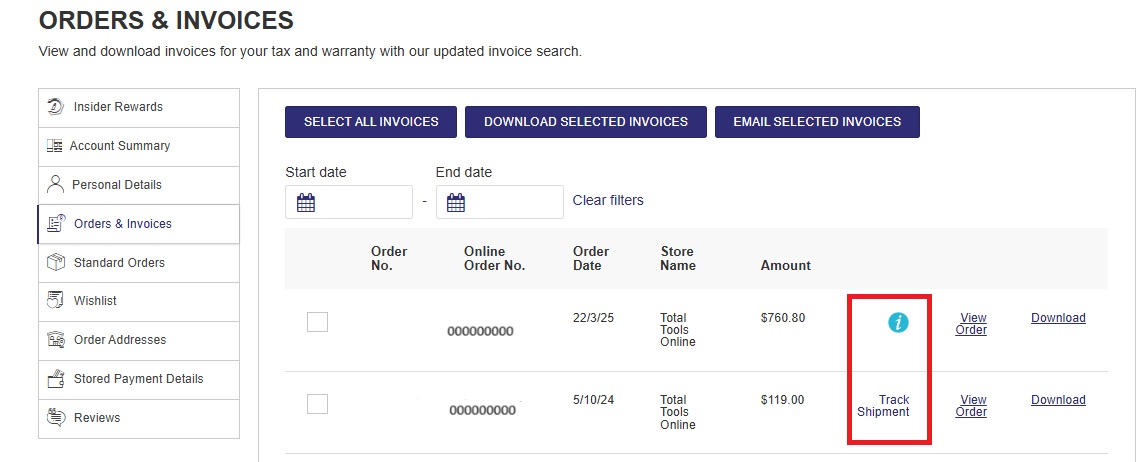
Task: Click the Order Addresses sidebar icon
Action: point(56,339)
